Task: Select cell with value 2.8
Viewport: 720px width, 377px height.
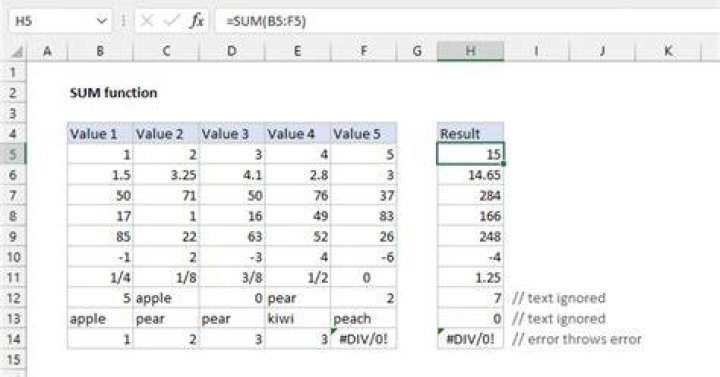Action: pyautogui.click(x=298, y=175)
